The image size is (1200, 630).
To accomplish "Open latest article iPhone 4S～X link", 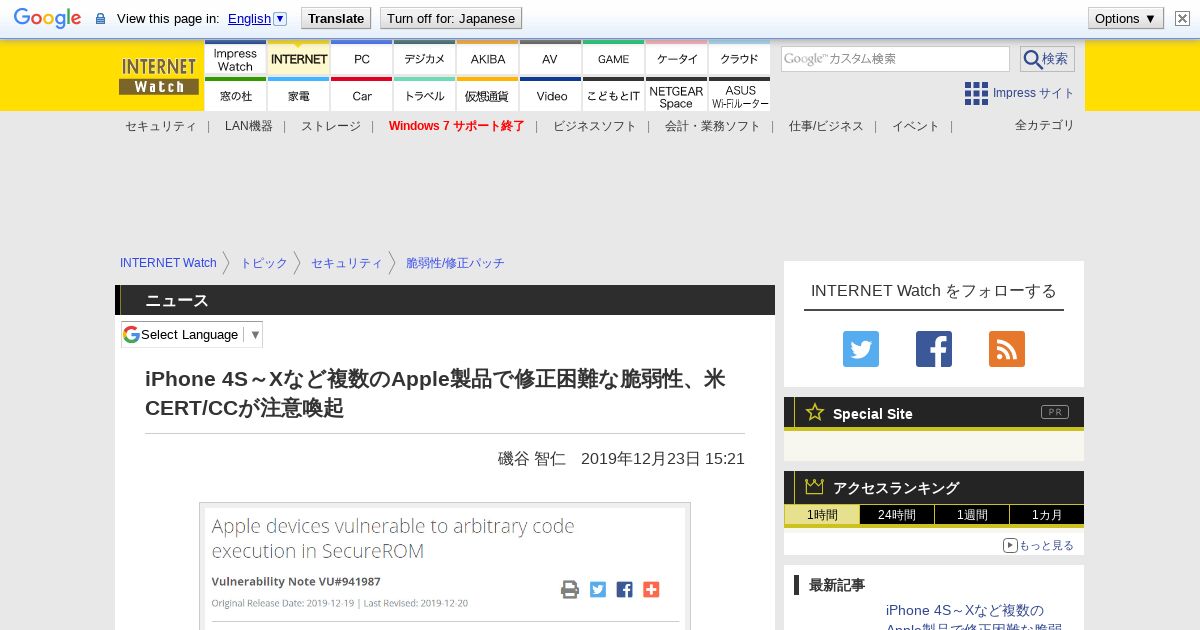I will (973, 619).
